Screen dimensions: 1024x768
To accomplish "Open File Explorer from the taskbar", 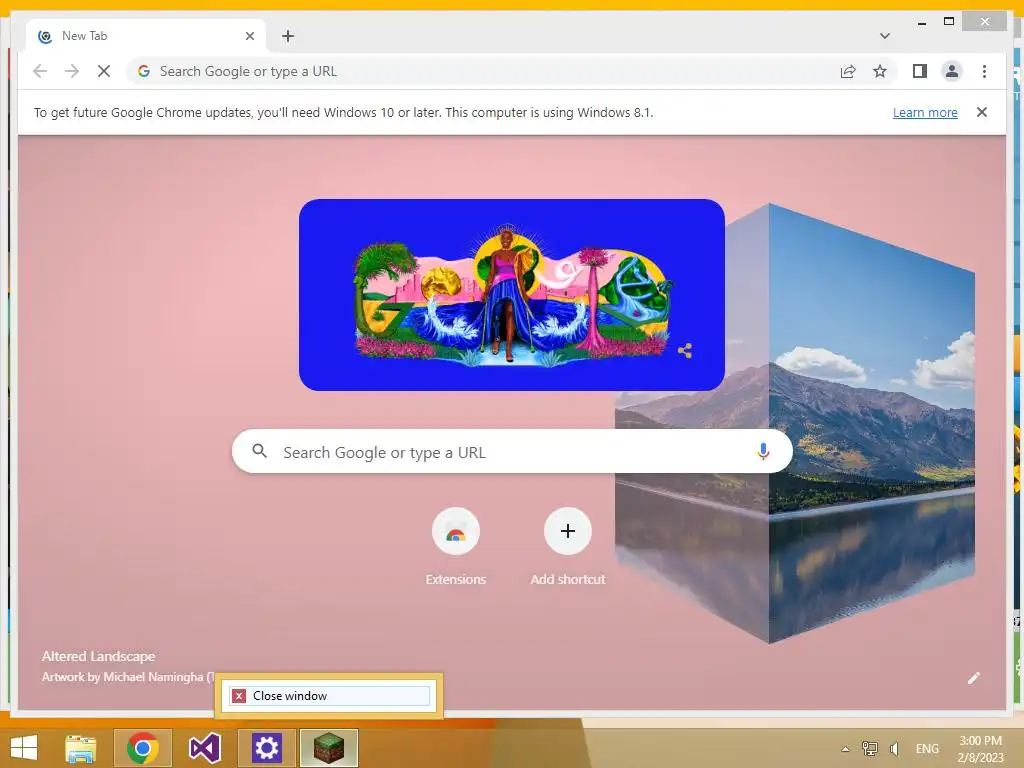I will 80,748.
